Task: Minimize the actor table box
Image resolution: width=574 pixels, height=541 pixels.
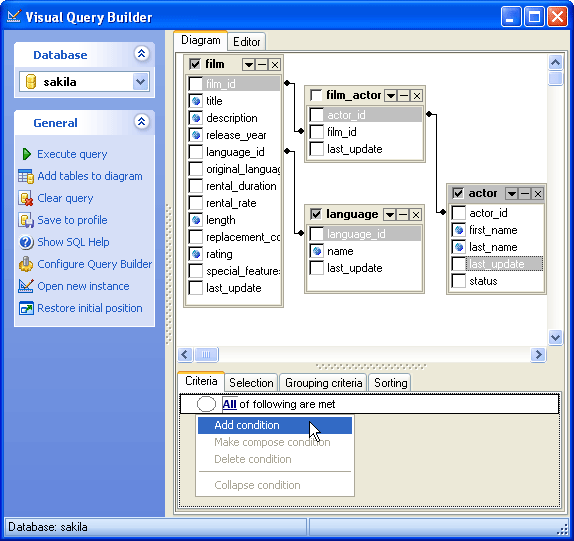Action: (x=525, y=194)
